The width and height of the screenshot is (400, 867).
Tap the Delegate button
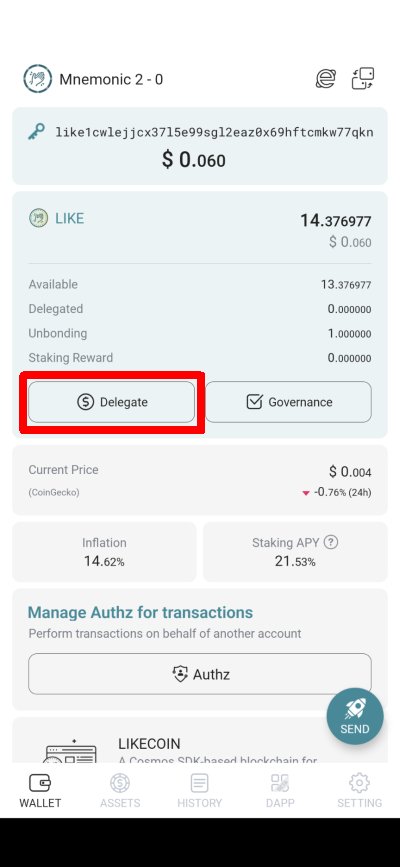click(x=112, y=402)
